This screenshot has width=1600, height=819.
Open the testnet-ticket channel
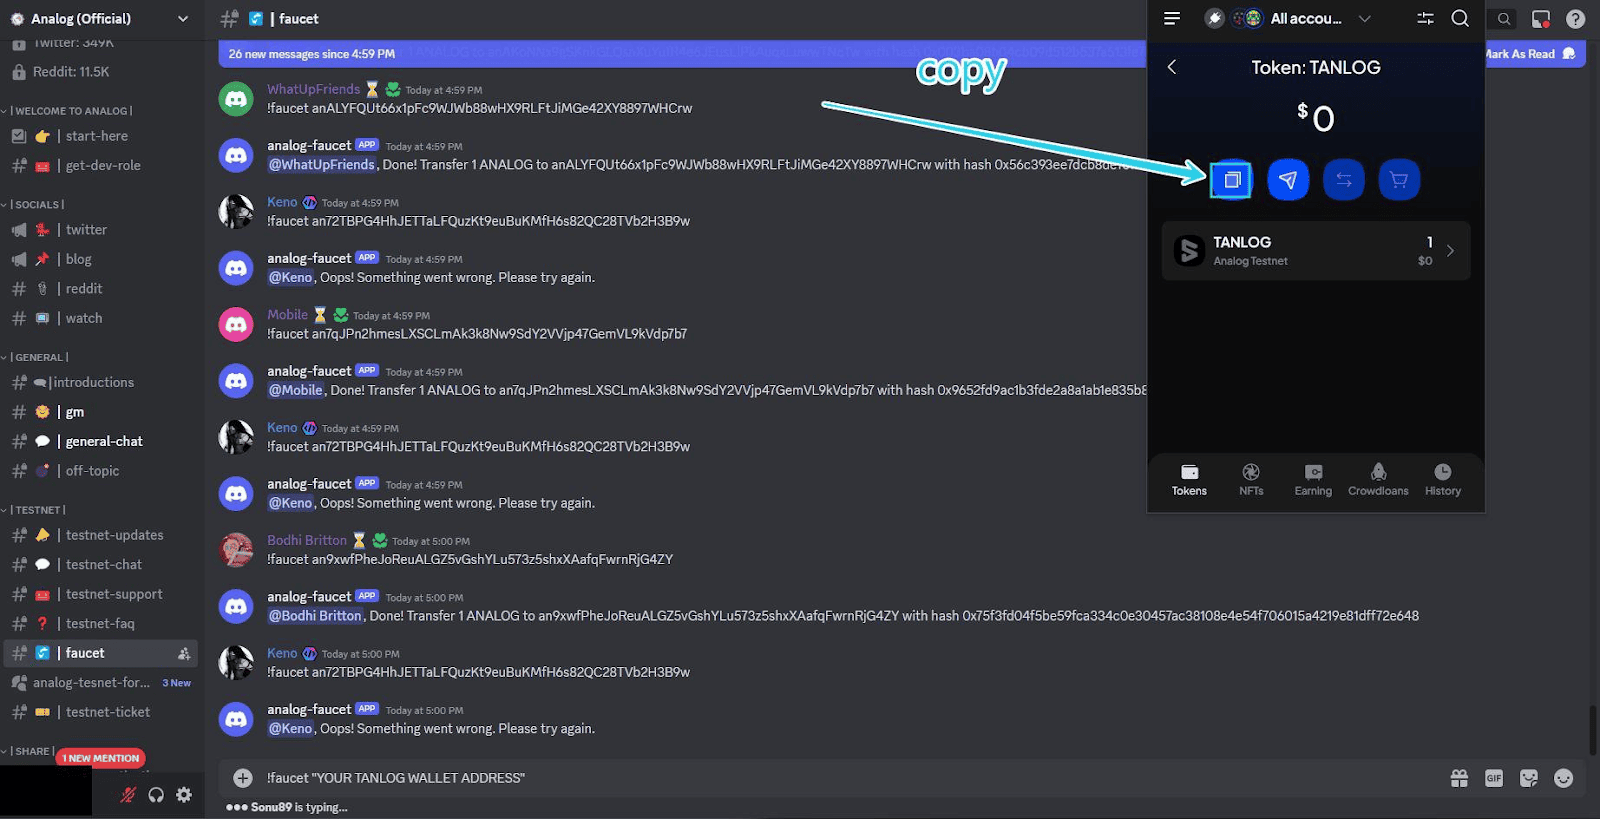(x=101, y=712)
